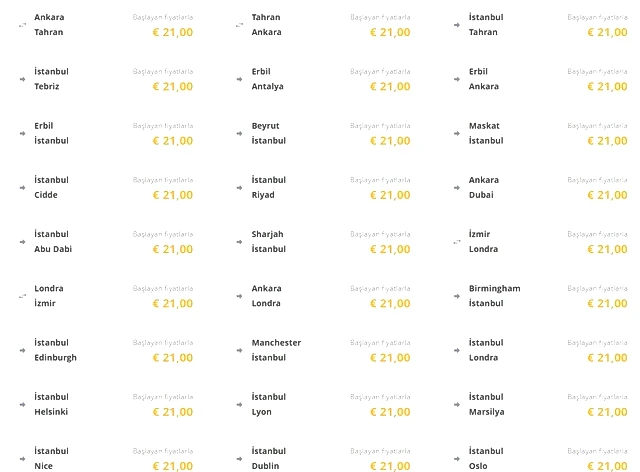Screen dimensions: 640x472
Task: Click the arrow icon next to Maskat–İstanbul
Action: click(457, 134)
